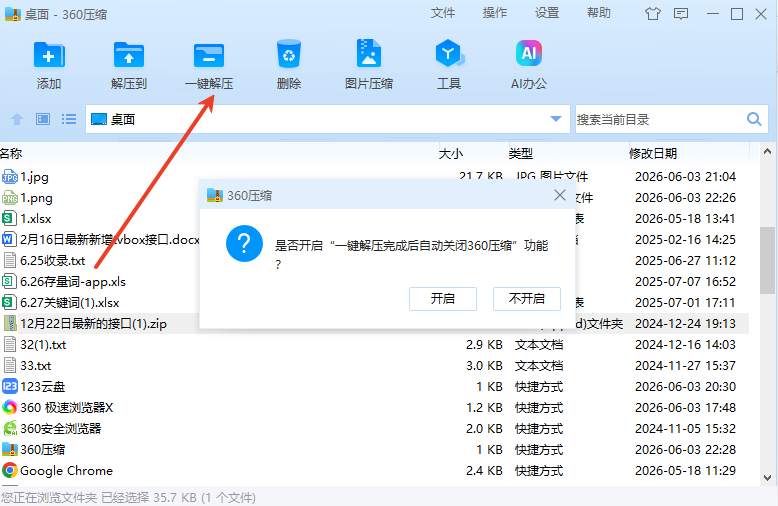Go up one directory with the up arrow
Screen dimensions: 778x506
[x=17, y=119]
